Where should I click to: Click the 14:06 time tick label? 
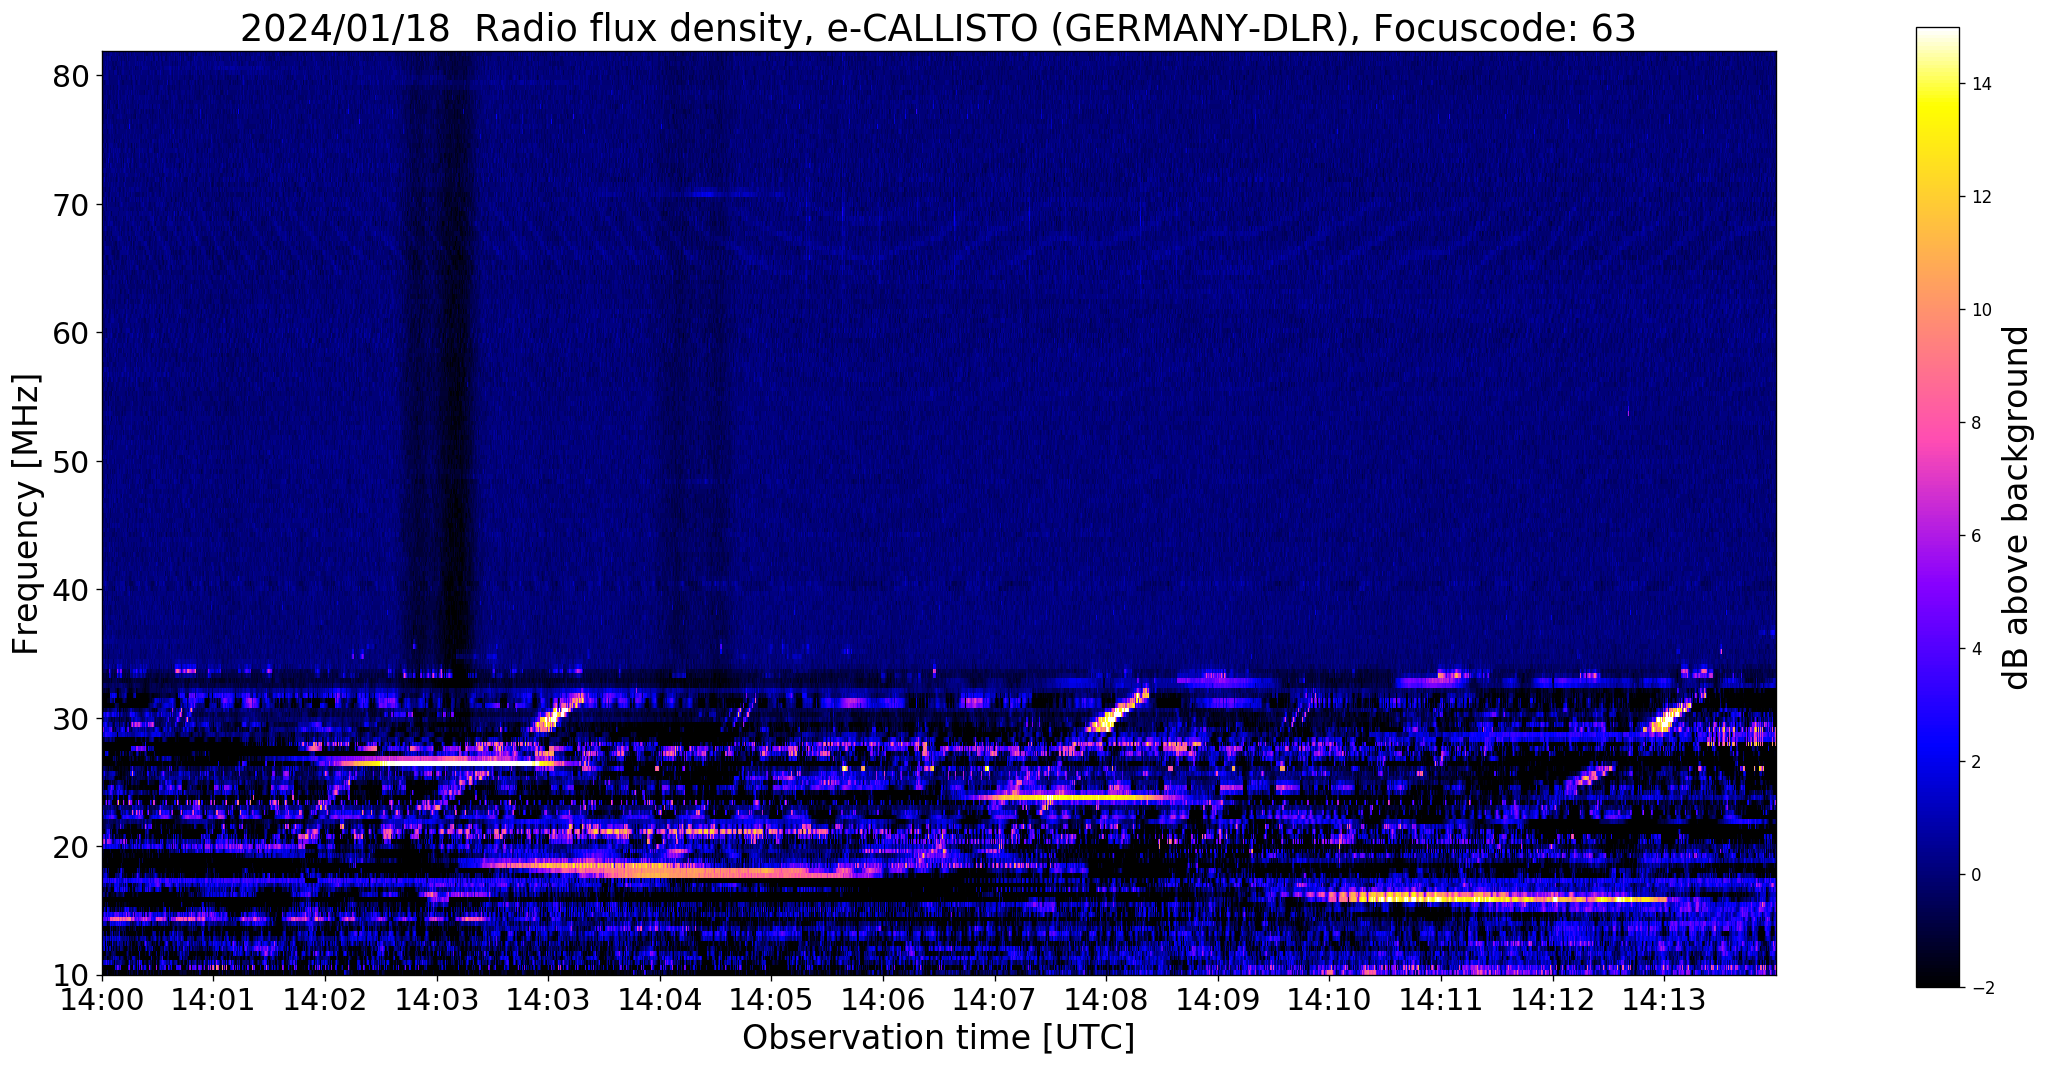882,1001
